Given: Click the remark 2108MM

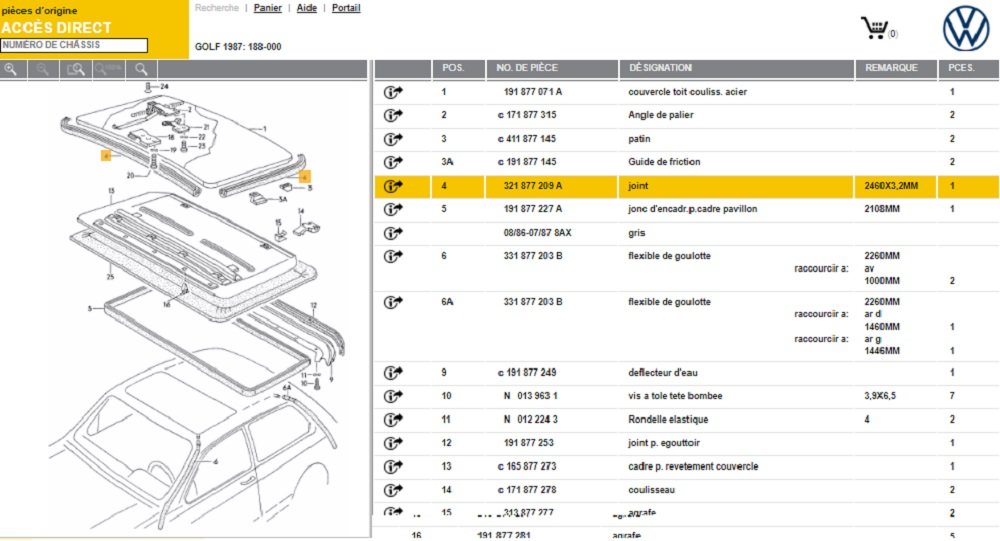Looking at the screenshot, I should [882, 209].
